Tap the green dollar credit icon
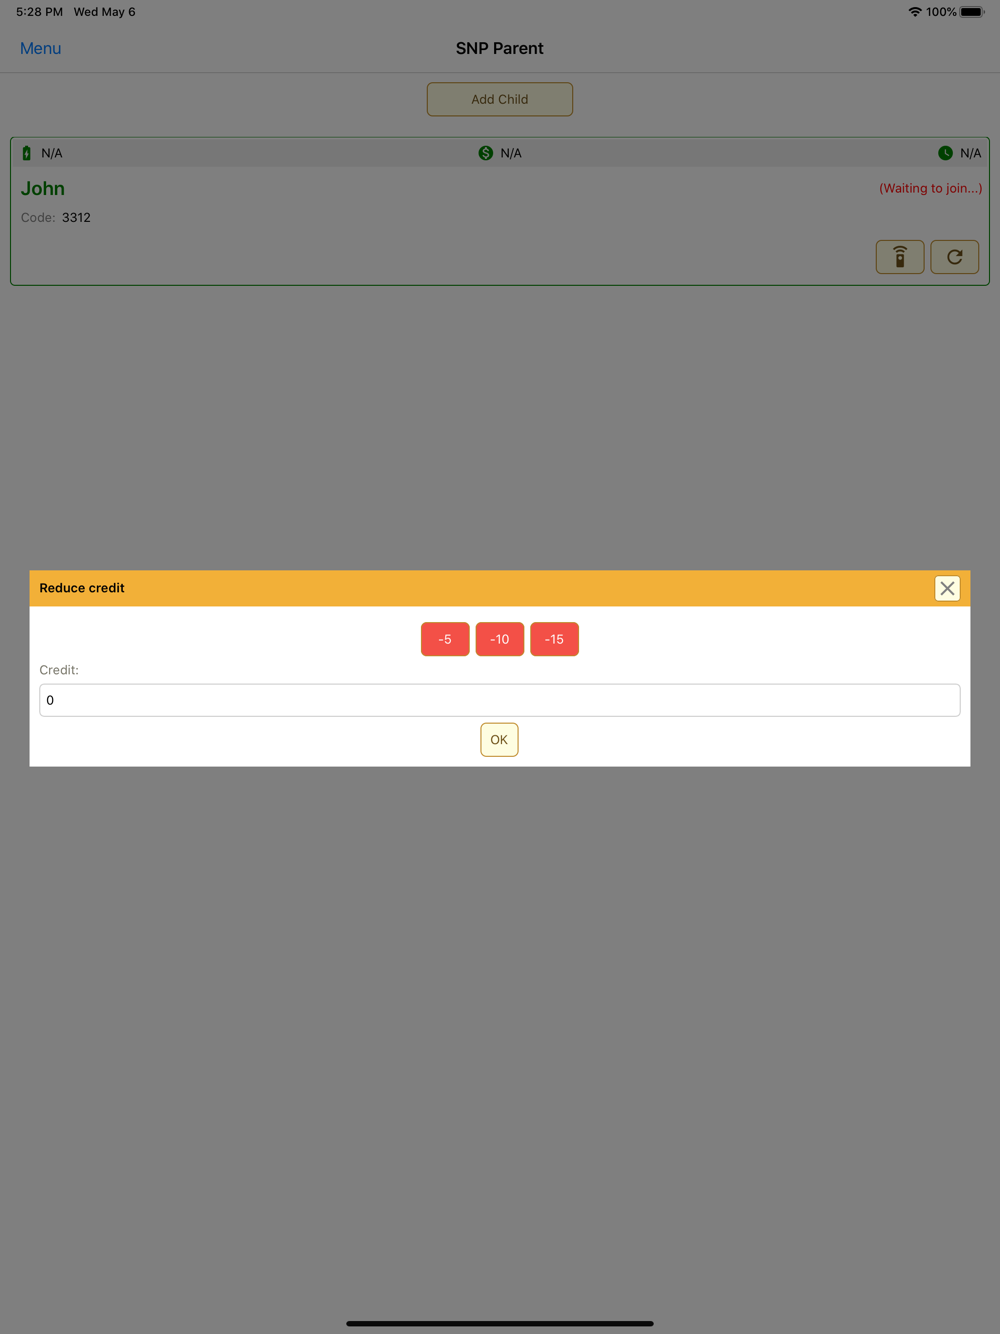Viewport: 1000px width, 1334px height. (x=485, y=153)
